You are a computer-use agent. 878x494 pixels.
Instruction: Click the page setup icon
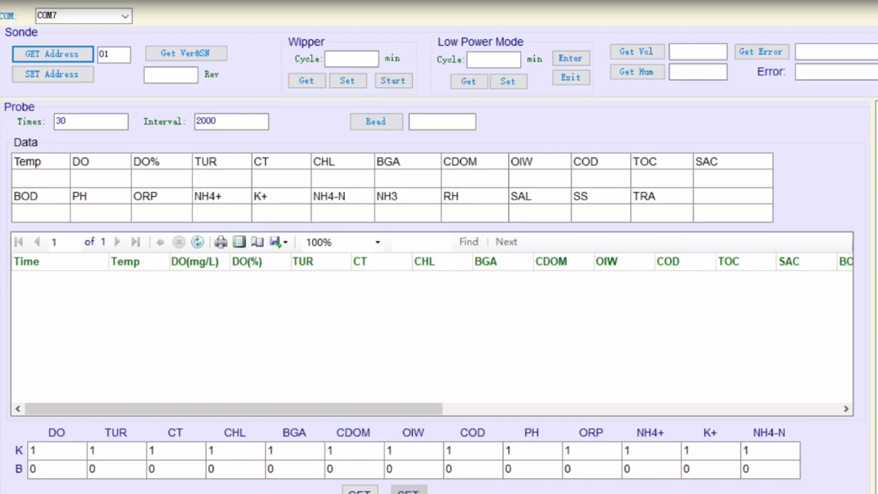click(x=257, y=242)
